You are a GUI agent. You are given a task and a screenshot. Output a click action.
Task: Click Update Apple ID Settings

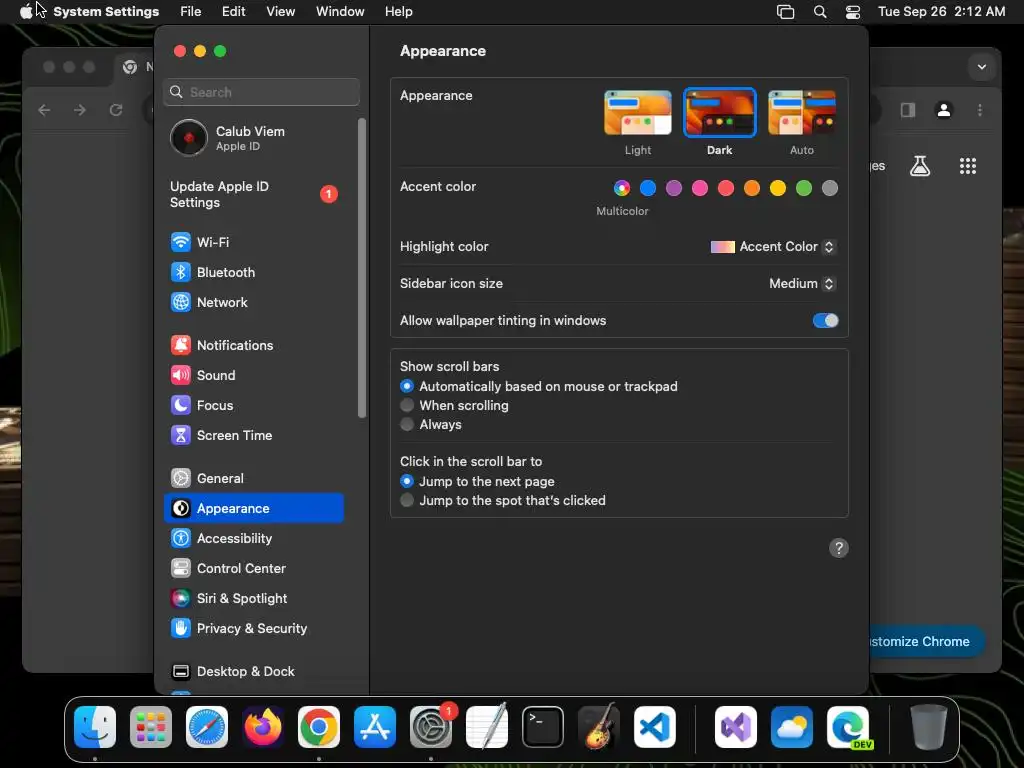253,195
